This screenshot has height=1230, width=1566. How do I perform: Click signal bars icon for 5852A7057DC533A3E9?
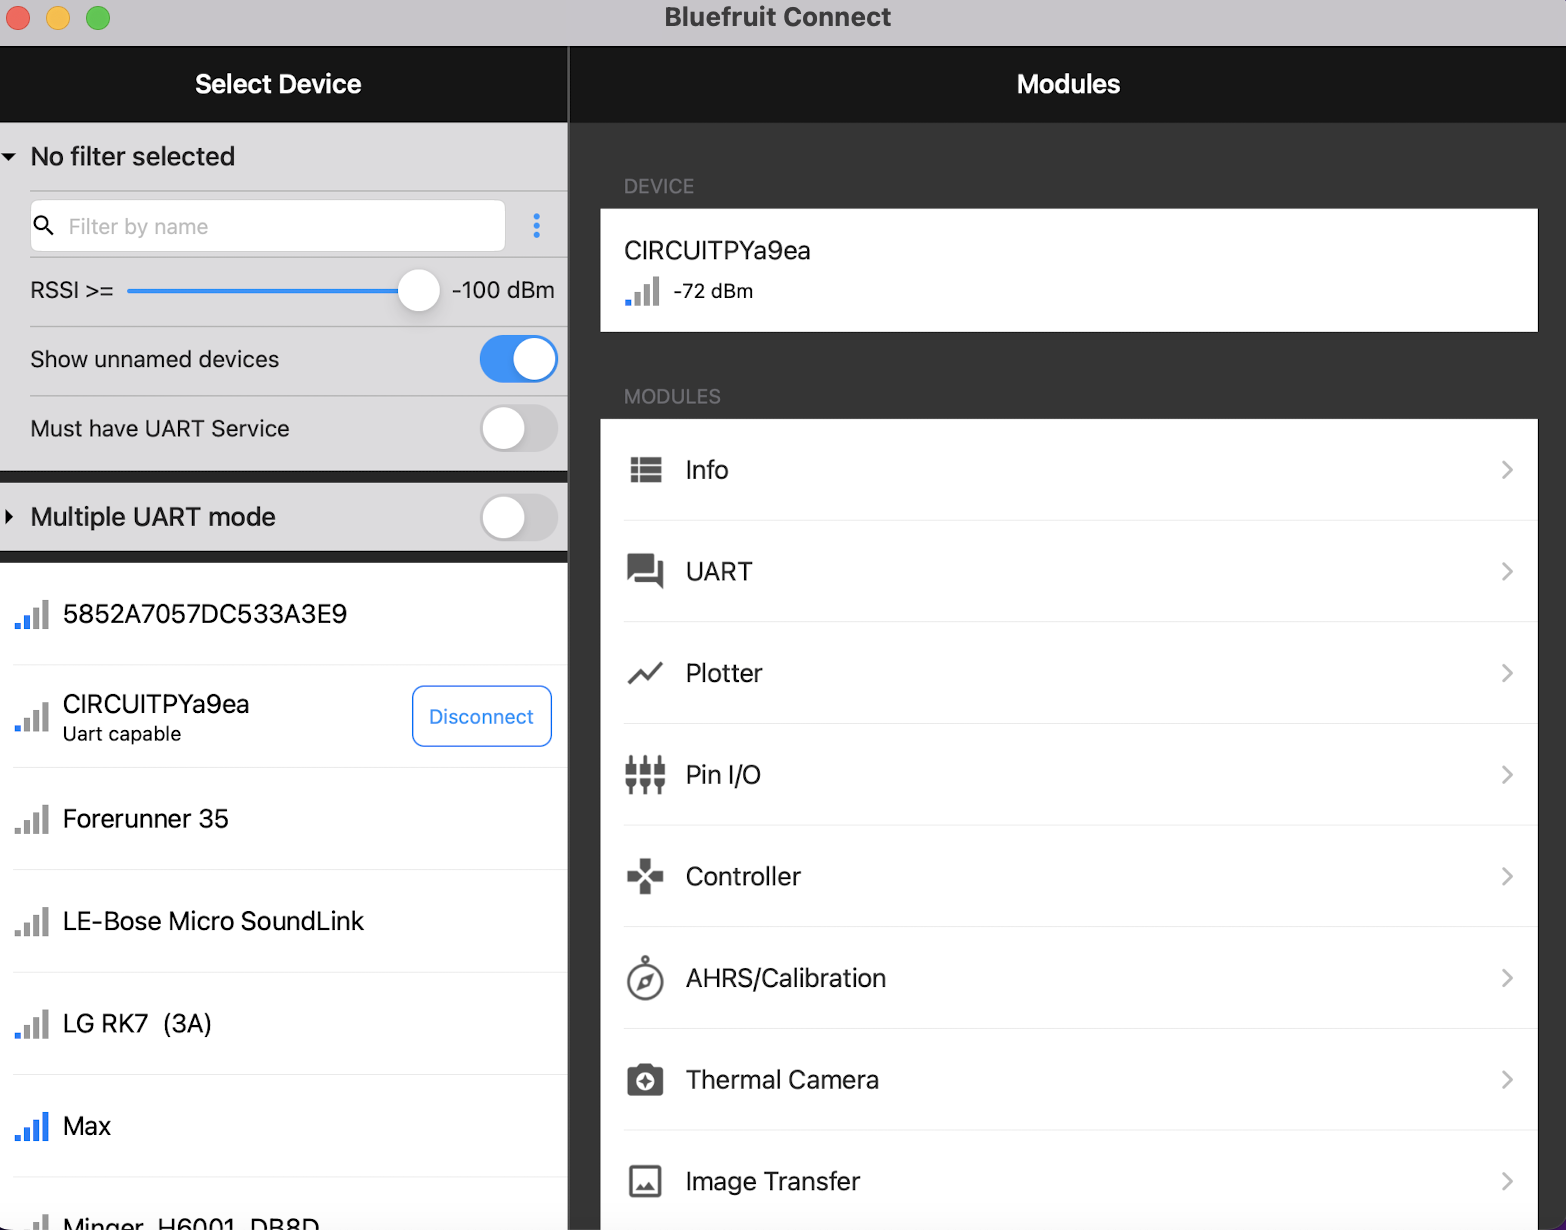pyautogui.click(x=32, y=615)
